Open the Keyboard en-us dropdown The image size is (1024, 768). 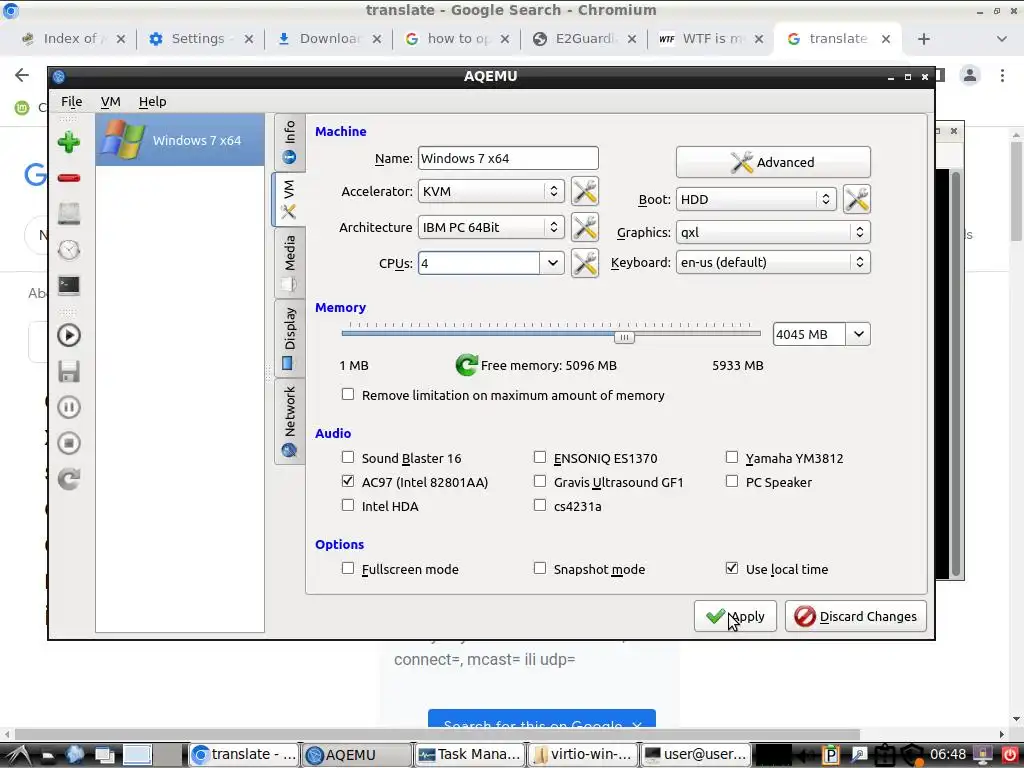pyautogui.click(x=773, y=263)
